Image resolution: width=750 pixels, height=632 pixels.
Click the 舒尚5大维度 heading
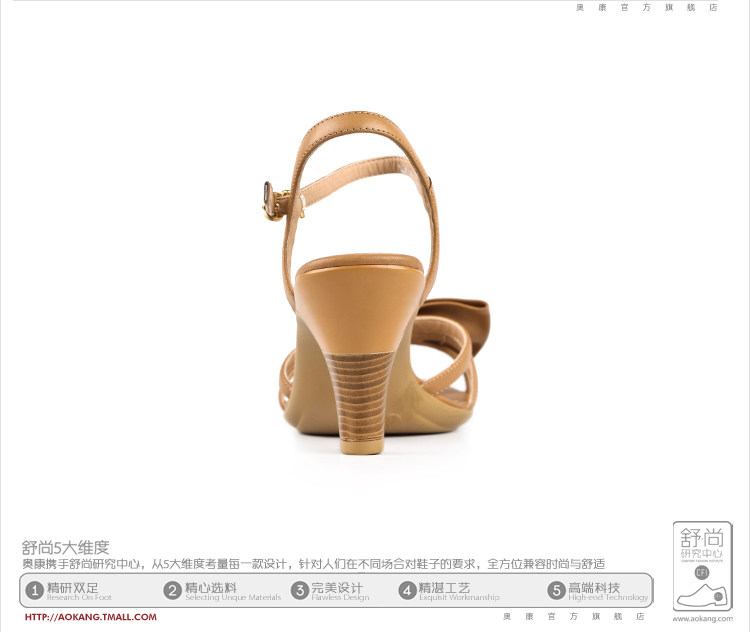click(66, 547)
